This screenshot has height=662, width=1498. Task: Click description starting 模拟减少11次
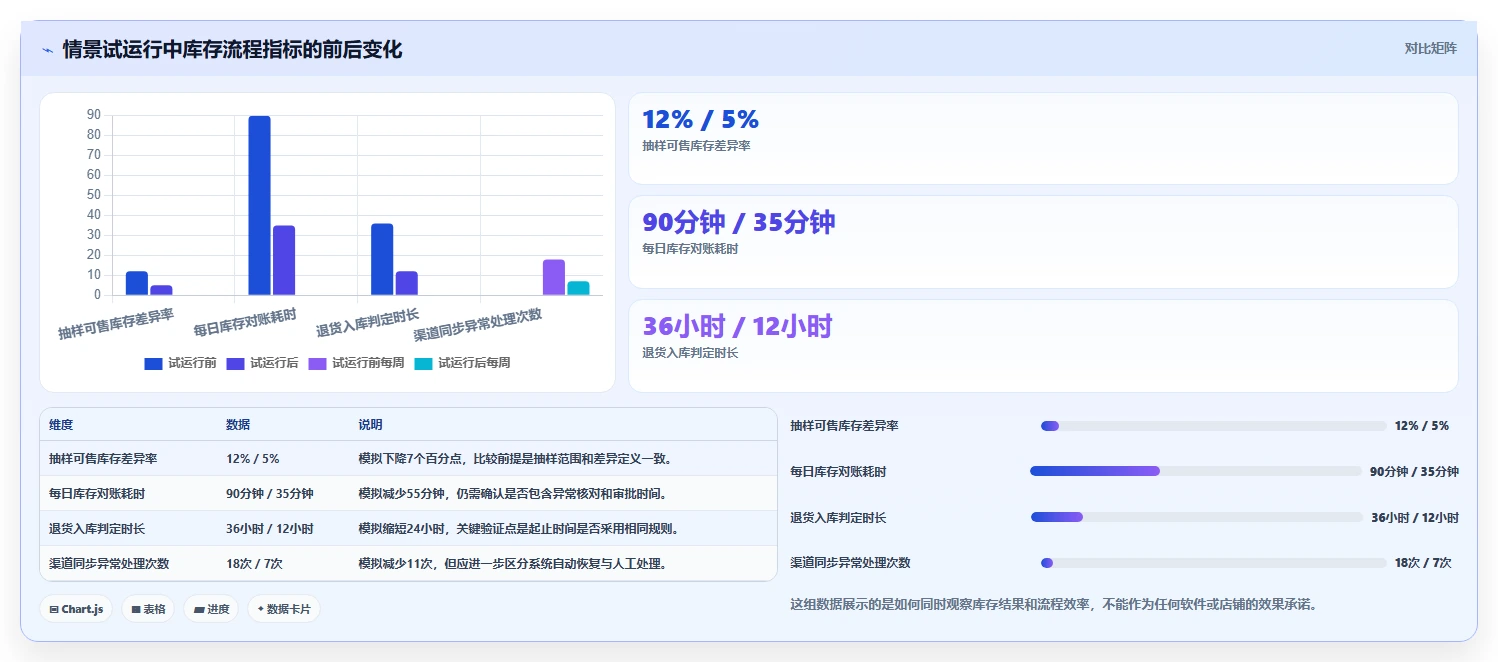512,564
